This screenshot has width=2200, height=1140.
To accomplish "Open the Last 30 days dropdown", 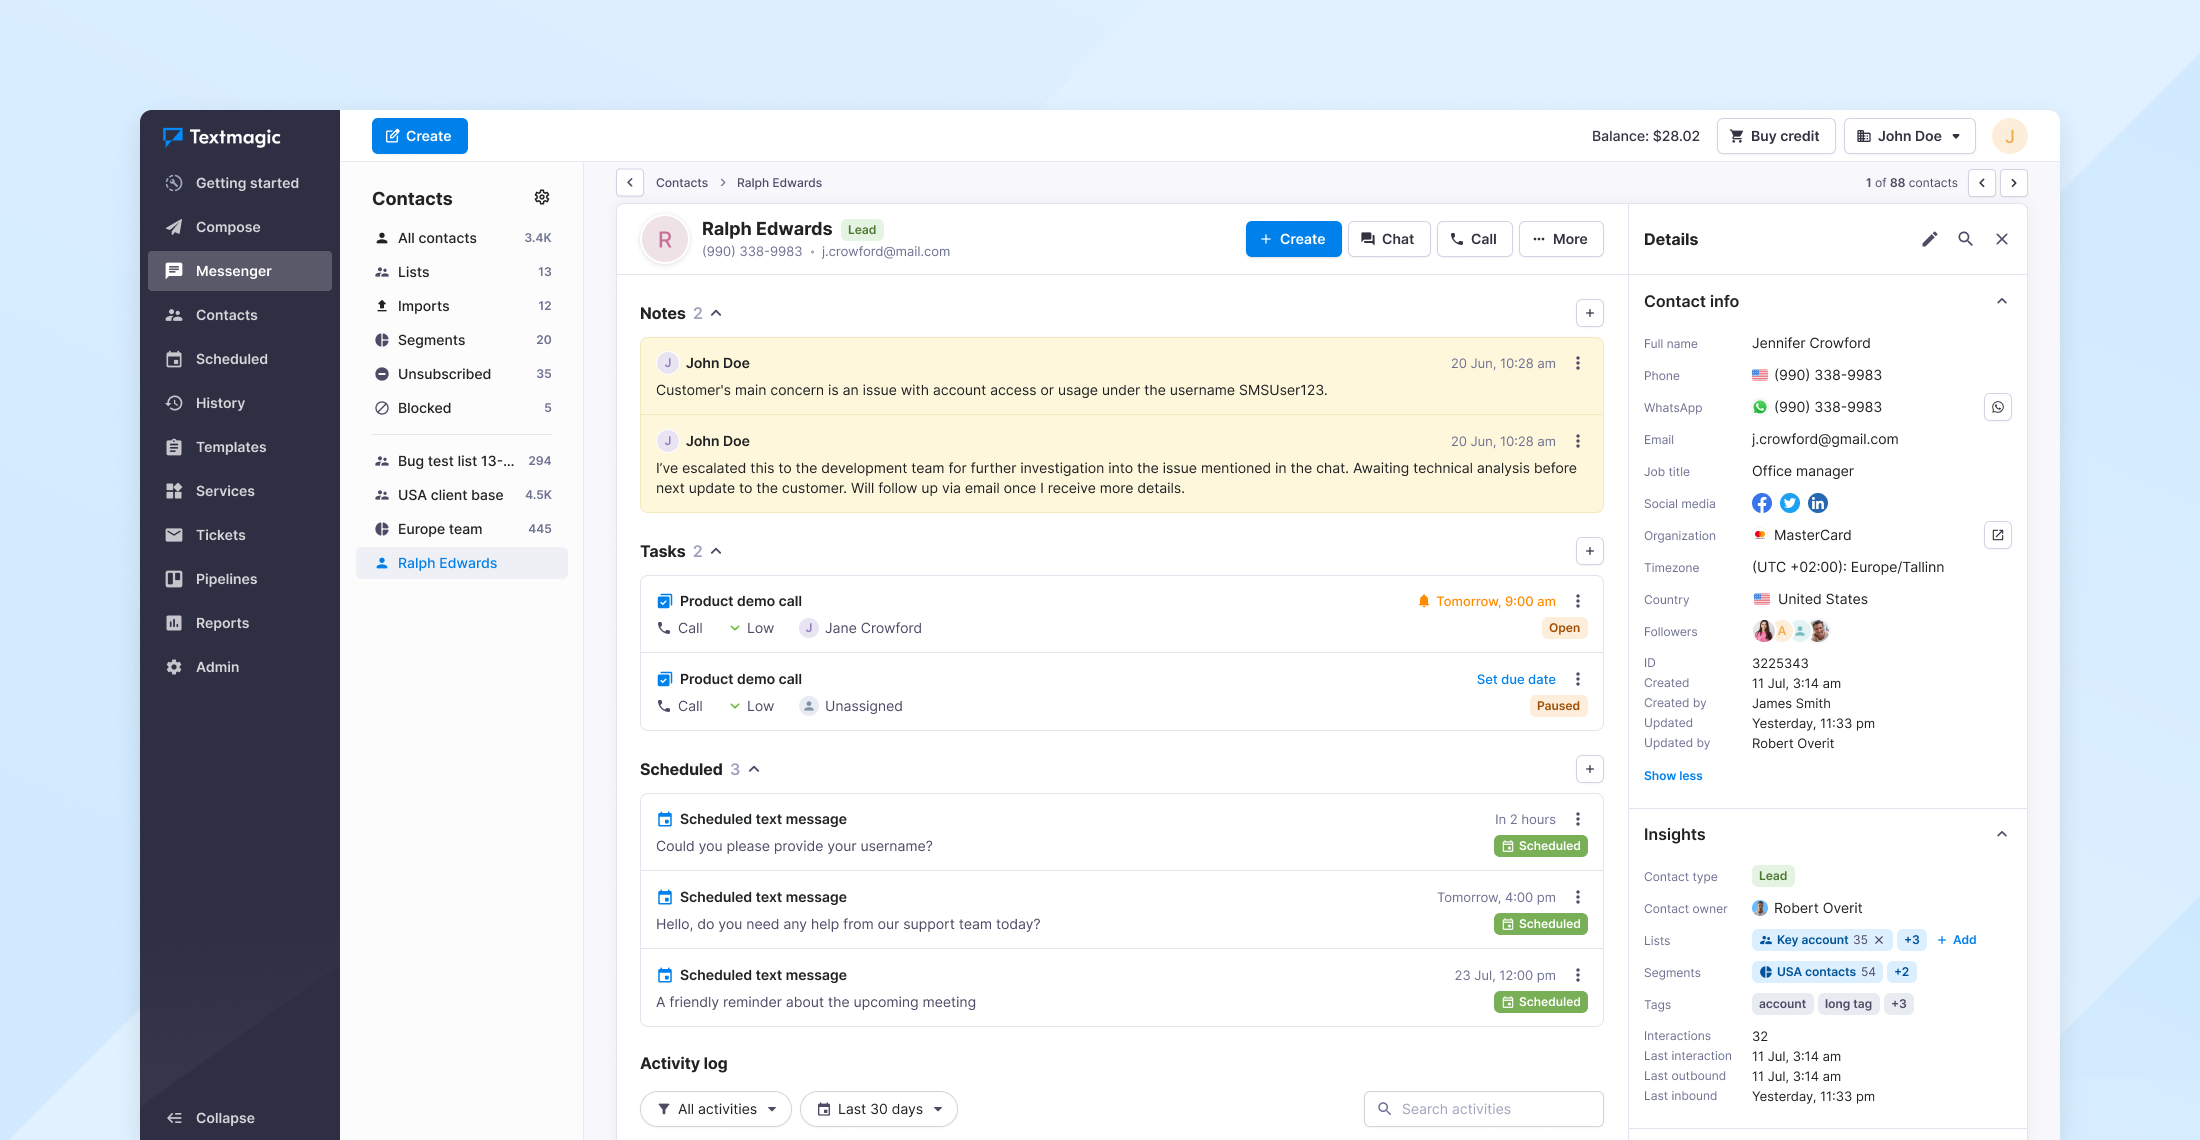I will tap(879, 1109).
